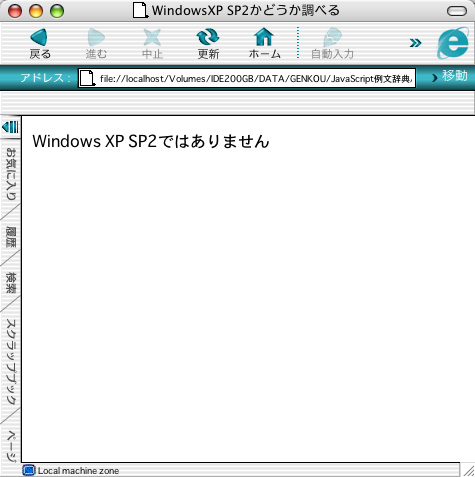Screen dimensions: 475x477
Task: Zoom the window with the green button
Action: click(x=57, y=11)
